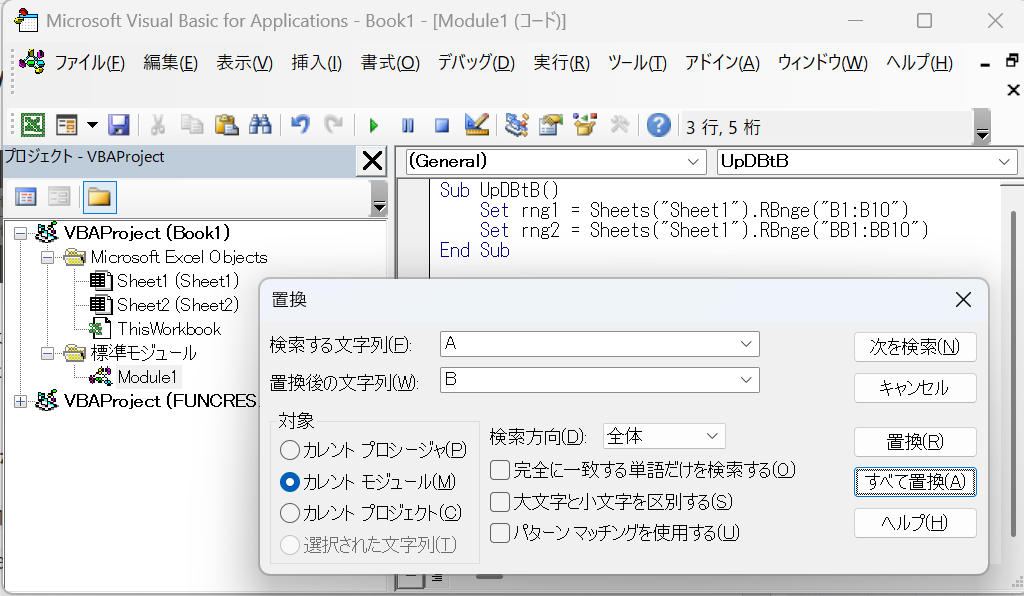Open the デバッグ(D) menu
Image resolution: width=1024 pixels, height=596 pixels.
476,63
